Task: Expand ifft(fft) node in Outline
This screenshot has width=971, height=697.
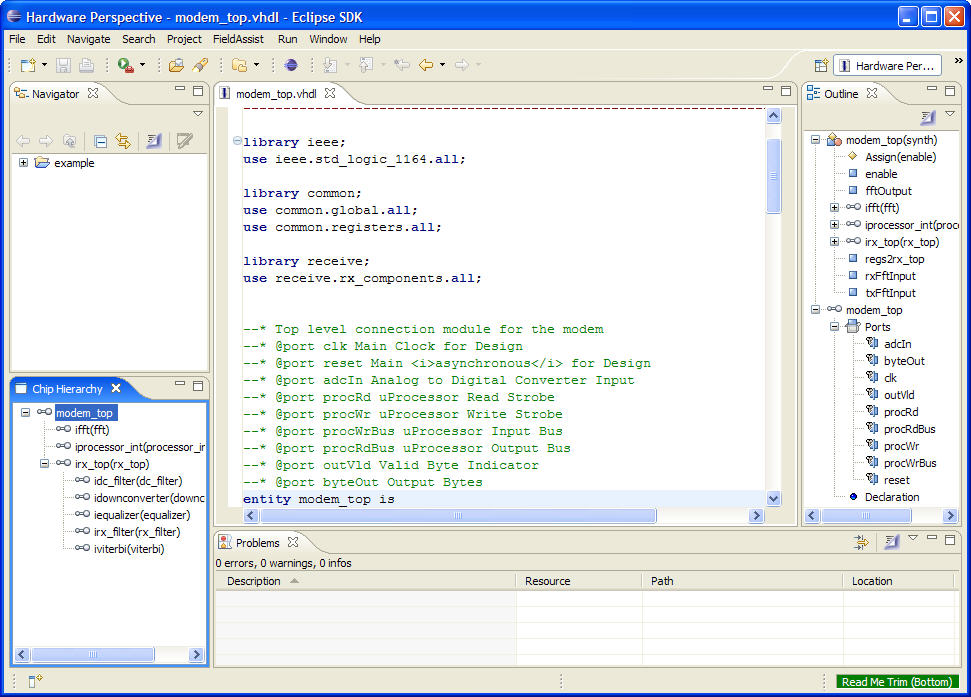Action: pyautogui.click(x=835, y=207)
